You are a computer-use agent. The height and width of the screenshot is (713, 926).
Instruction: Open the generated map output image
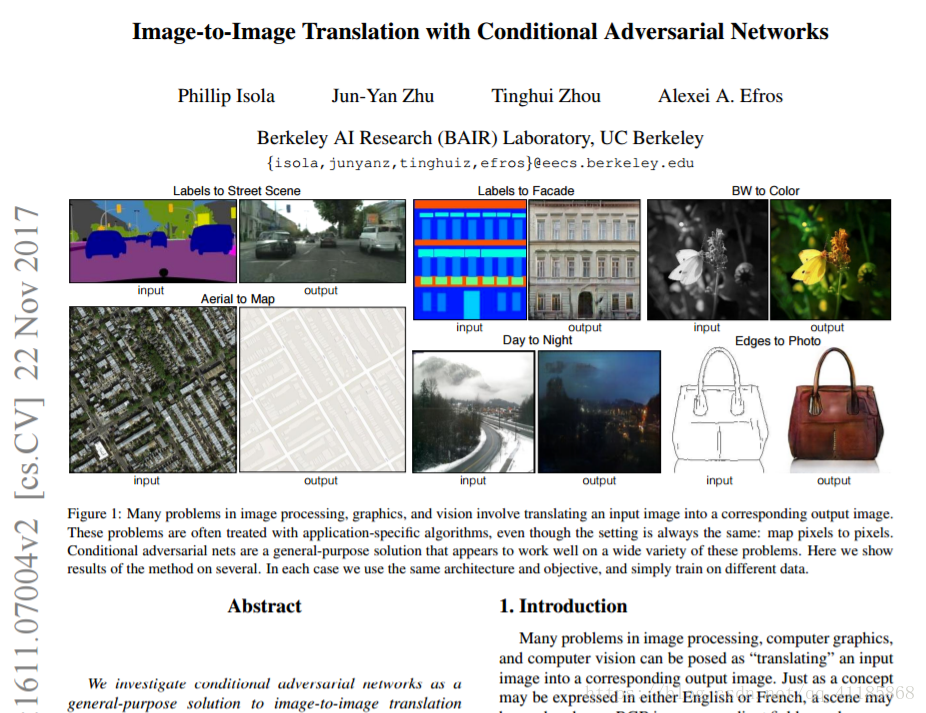322,389
